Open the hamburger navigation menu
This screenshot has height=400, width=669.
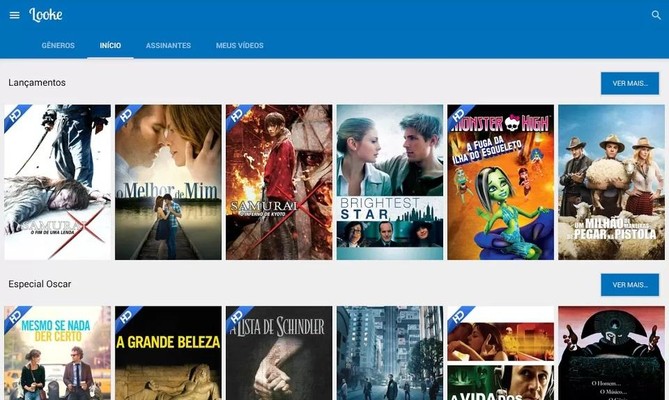pyautogui.click(x=15, y=15)
